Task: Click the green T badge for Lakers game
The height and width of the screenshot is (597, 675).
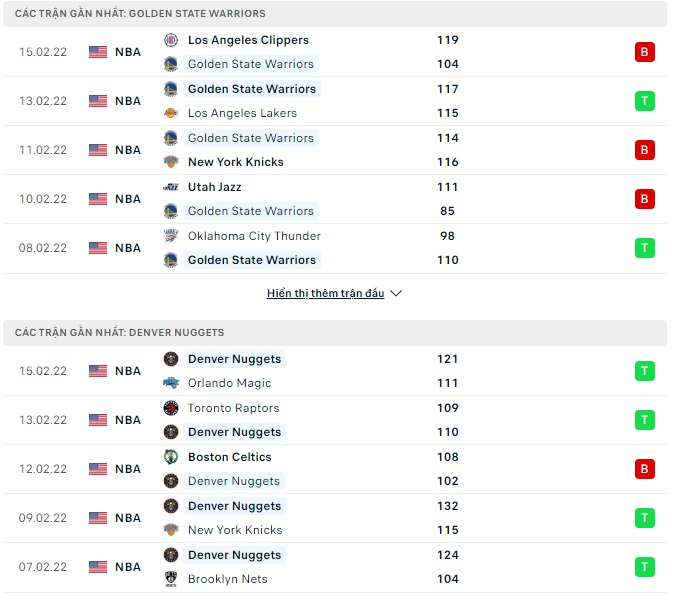Action: point(645,101)
